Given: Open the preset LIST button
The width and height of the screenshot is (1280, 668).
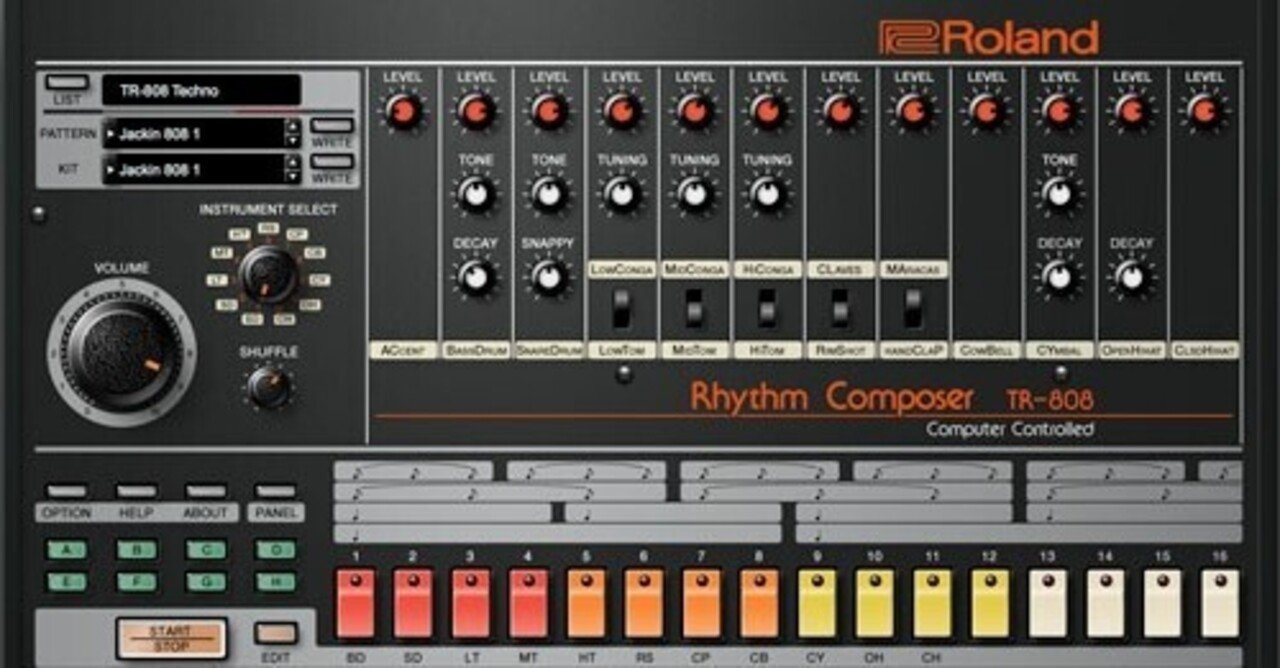Looking at the screenshot, I should point(68,83).
